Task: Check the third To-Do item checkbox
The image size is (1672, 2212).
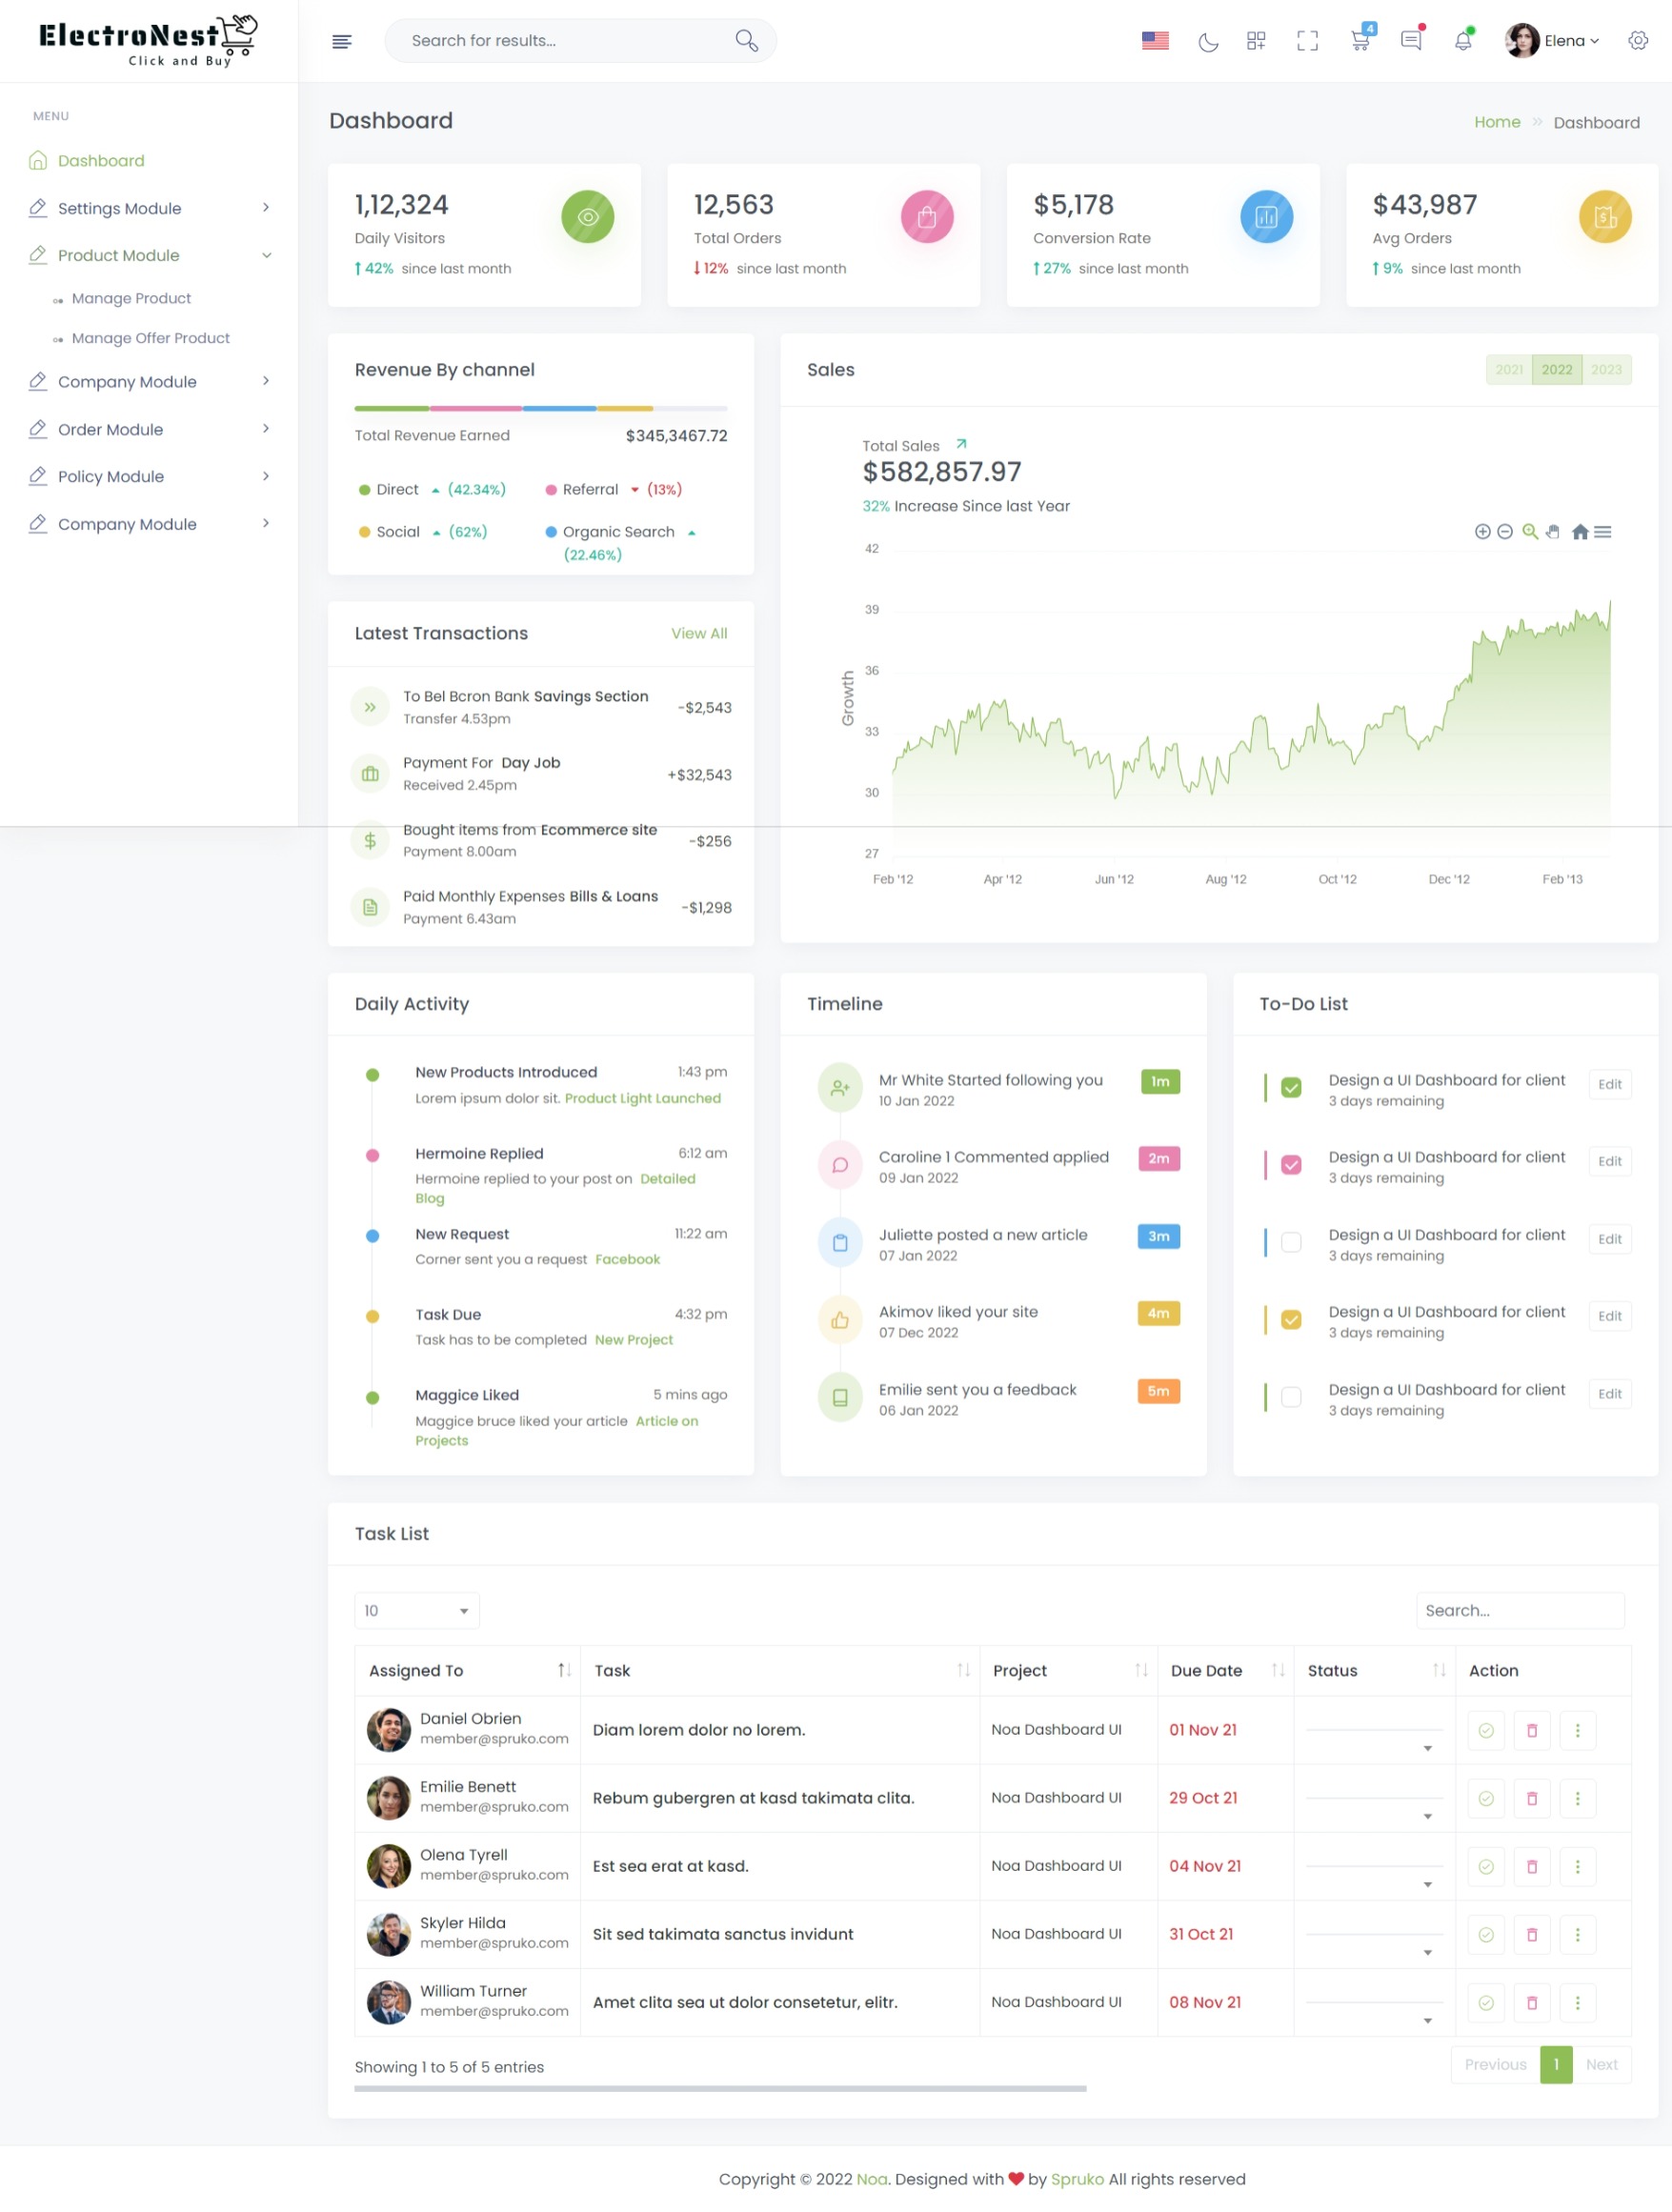Action: click(x=1291, y=1243)
